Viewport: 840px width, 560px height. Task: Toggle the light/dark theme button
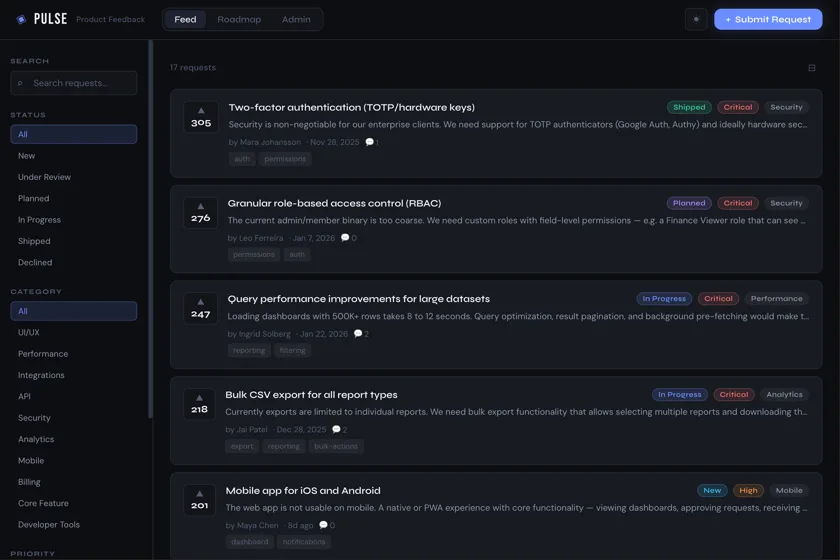click(696, 19)
